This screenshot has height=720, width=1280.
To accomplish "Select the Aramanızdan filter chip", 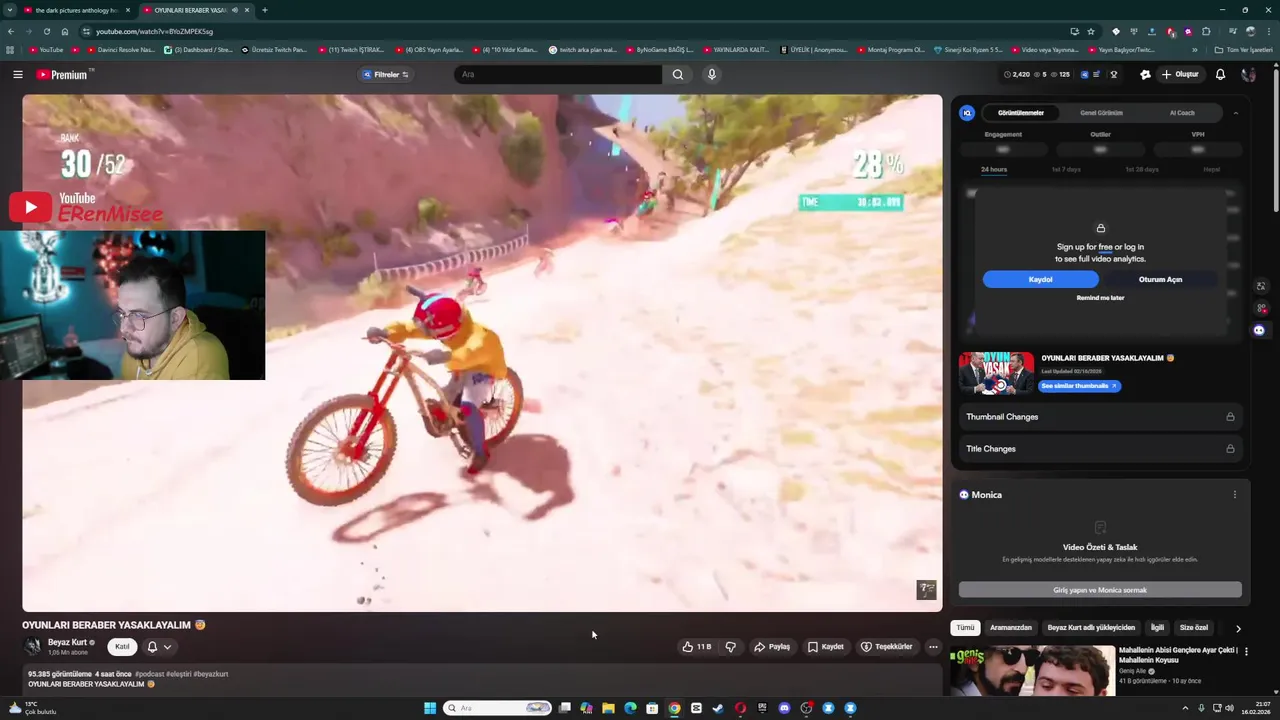I will pos(1010,628).
